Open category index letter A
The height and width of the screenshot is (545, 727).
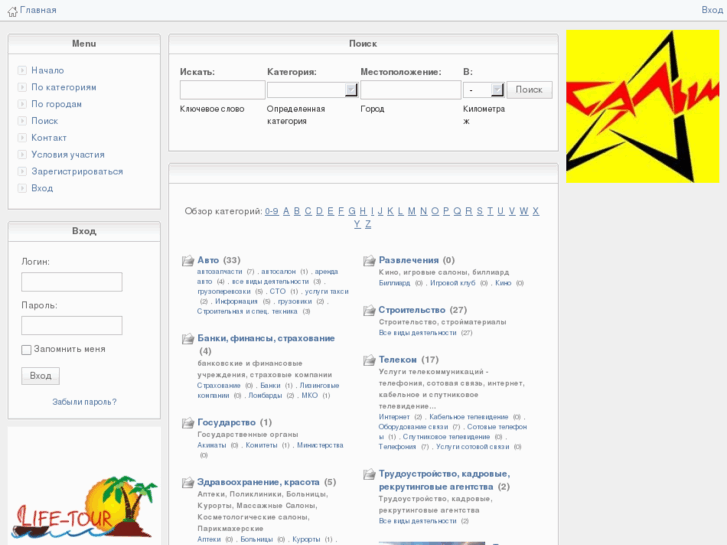point(286,212)
